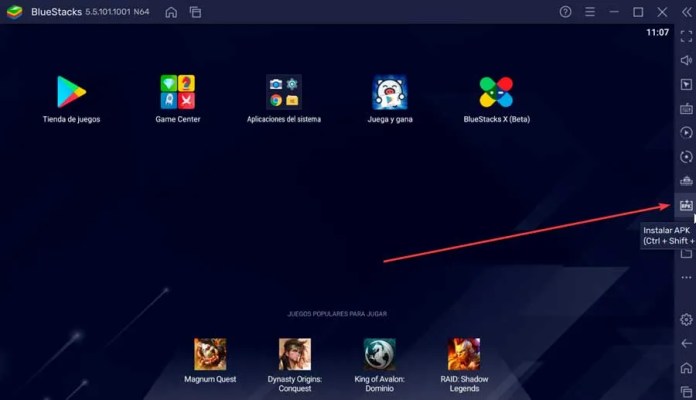Collapse the sidebar with double chevron
Screen dimensions: 696x400
(687, 12)
